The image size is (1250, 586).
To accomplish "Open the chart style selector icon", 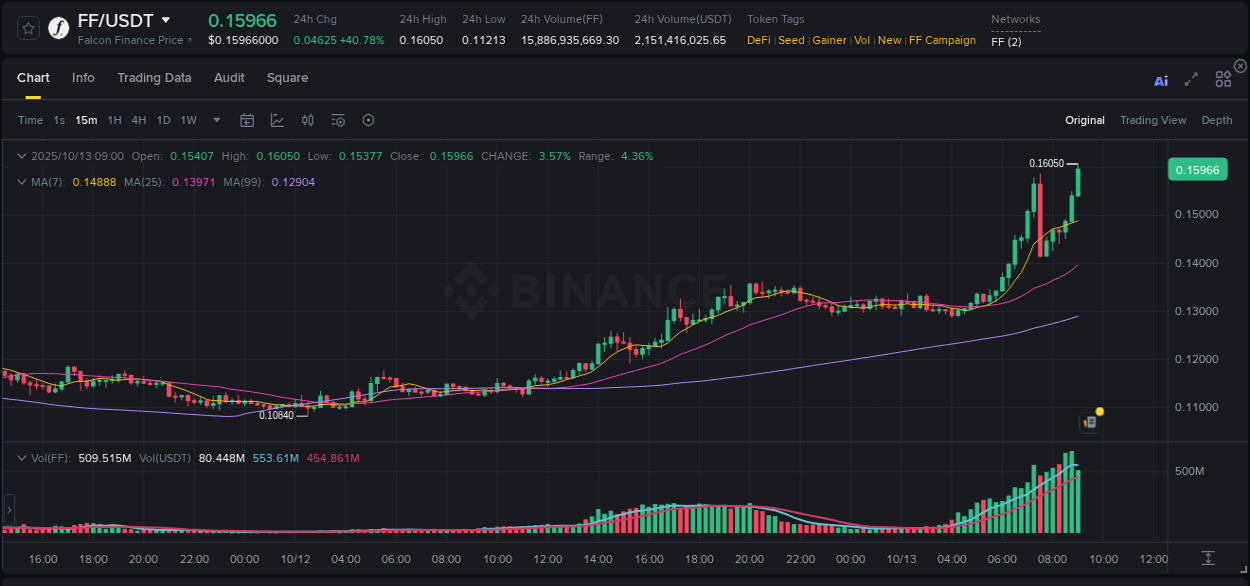I will click(278, 119).
